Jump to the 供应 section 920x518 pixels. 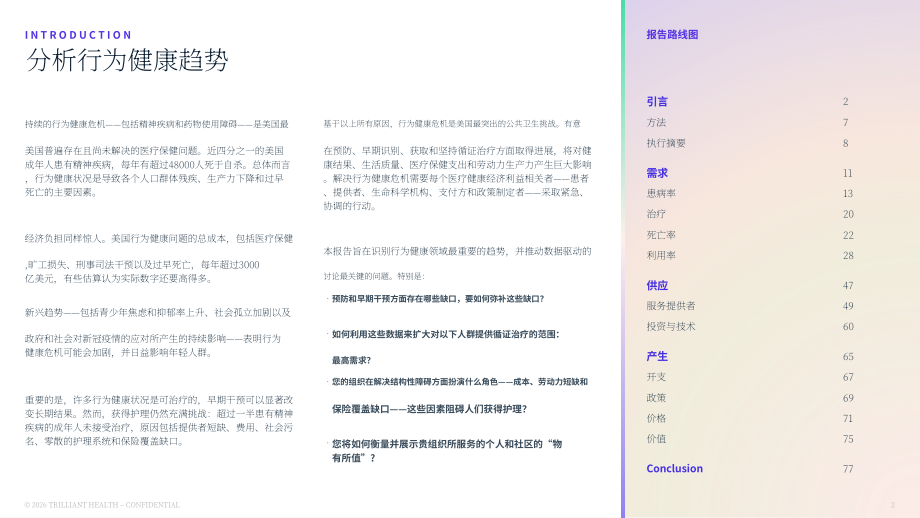(657, 286)
